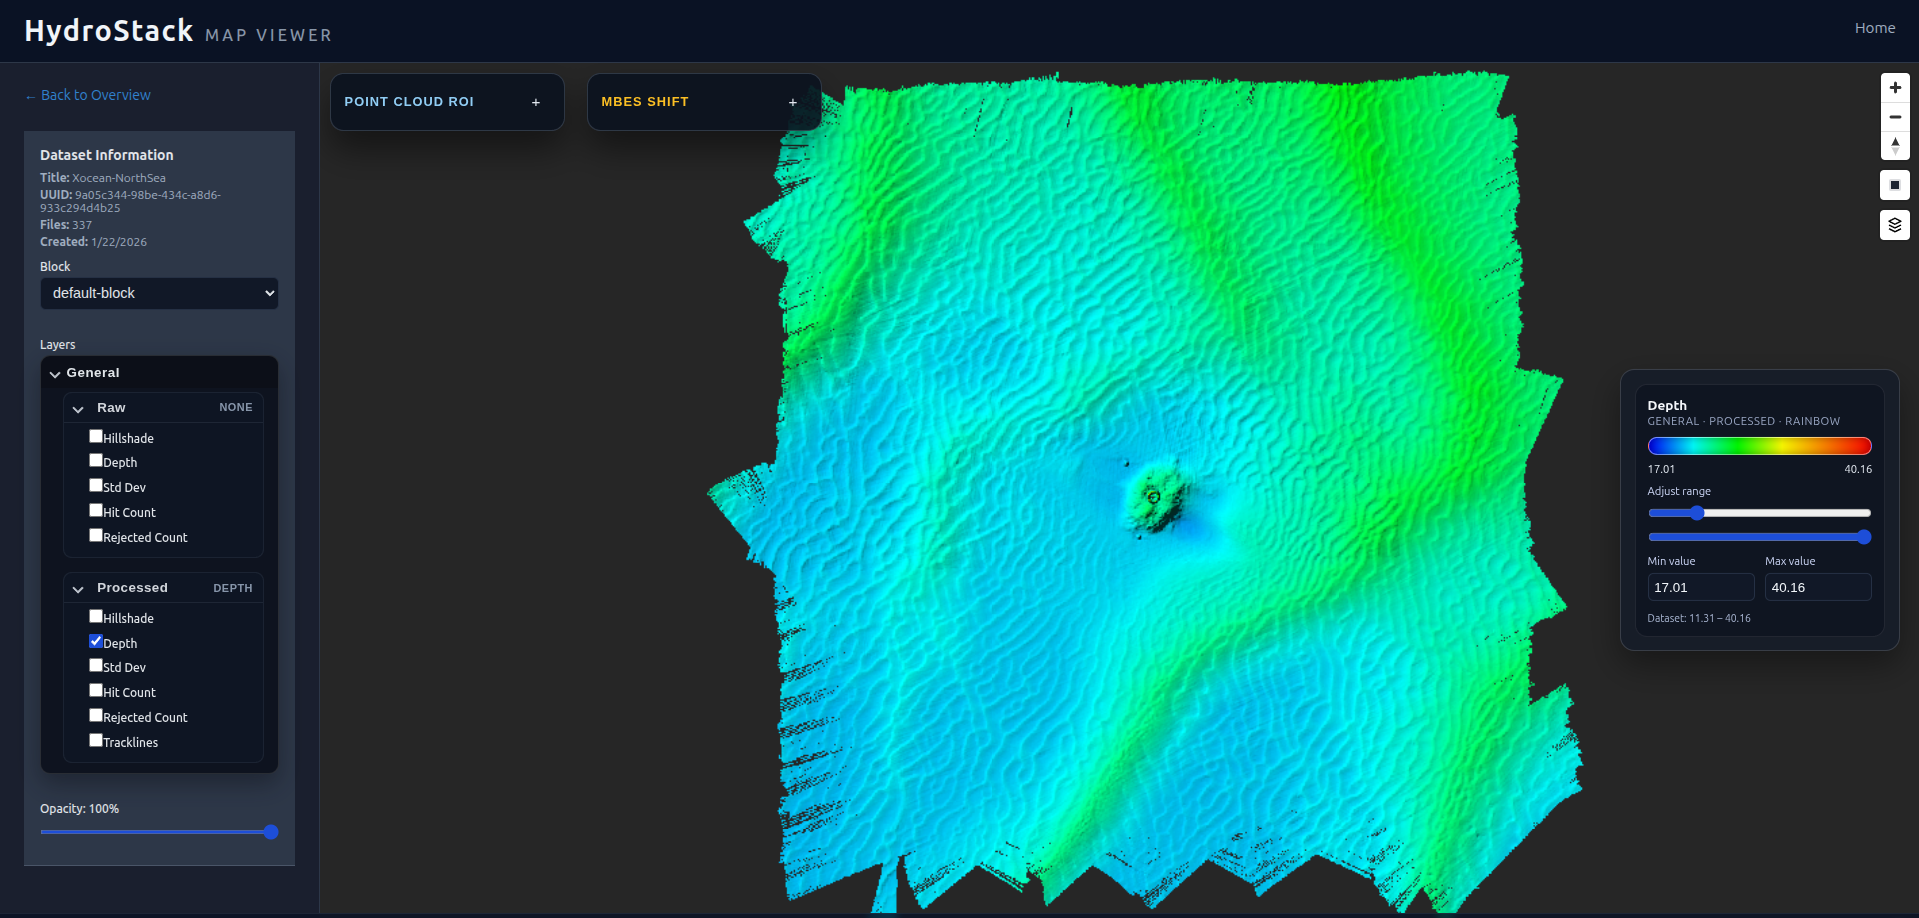The height and width of the screenshot is (918, 1919).
Task: Collapse the General layers section
Action: pos(56,373)
